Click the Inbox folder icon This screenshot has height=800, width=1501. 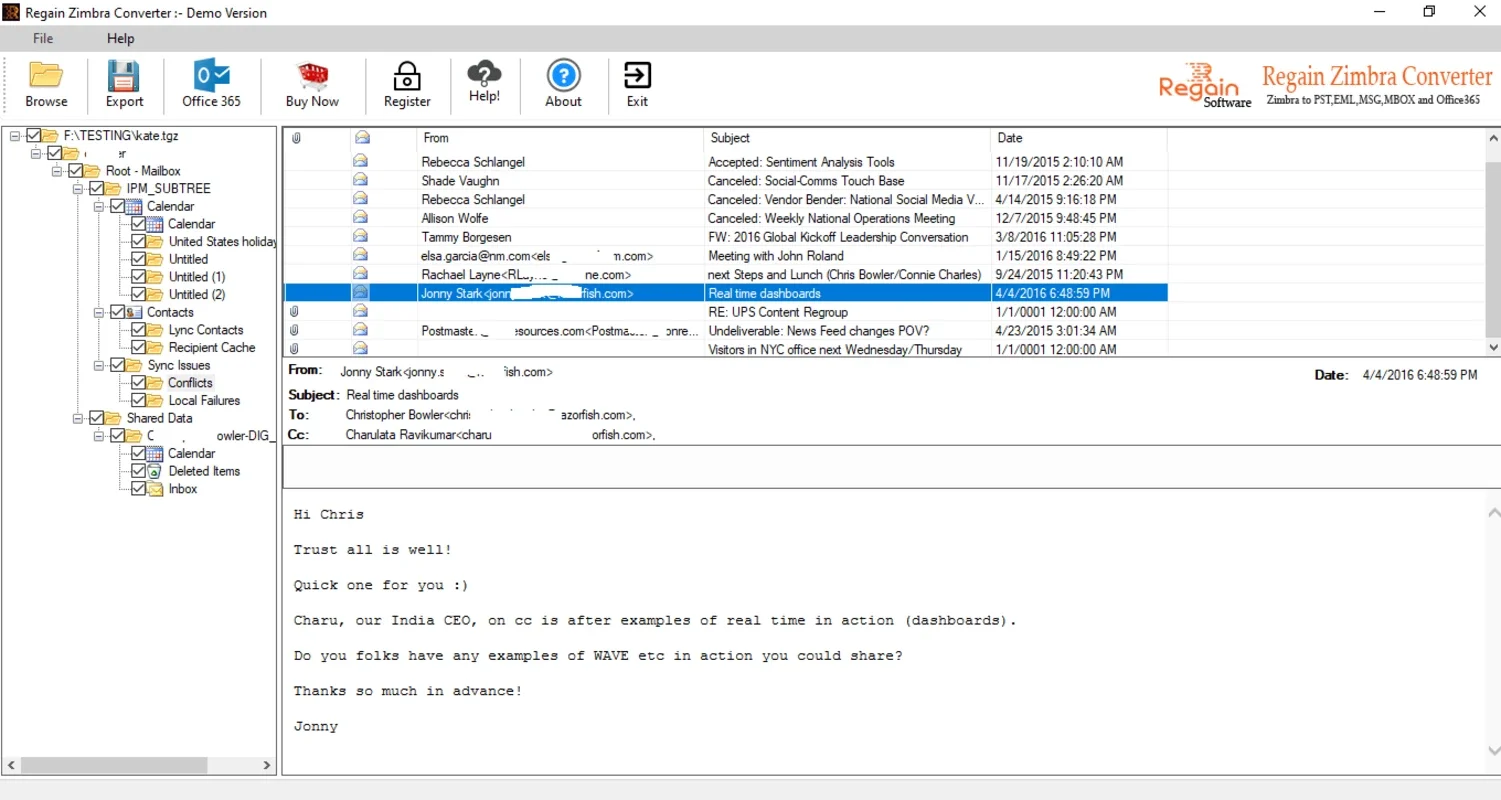[x=155, y=489]
